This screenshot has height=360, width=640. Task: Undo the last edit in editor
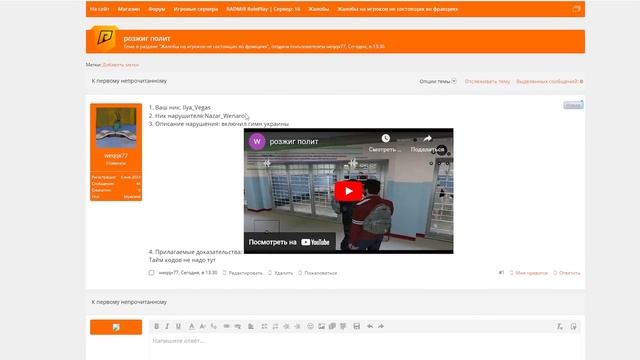pyautogui.click(x=370, y=326)
